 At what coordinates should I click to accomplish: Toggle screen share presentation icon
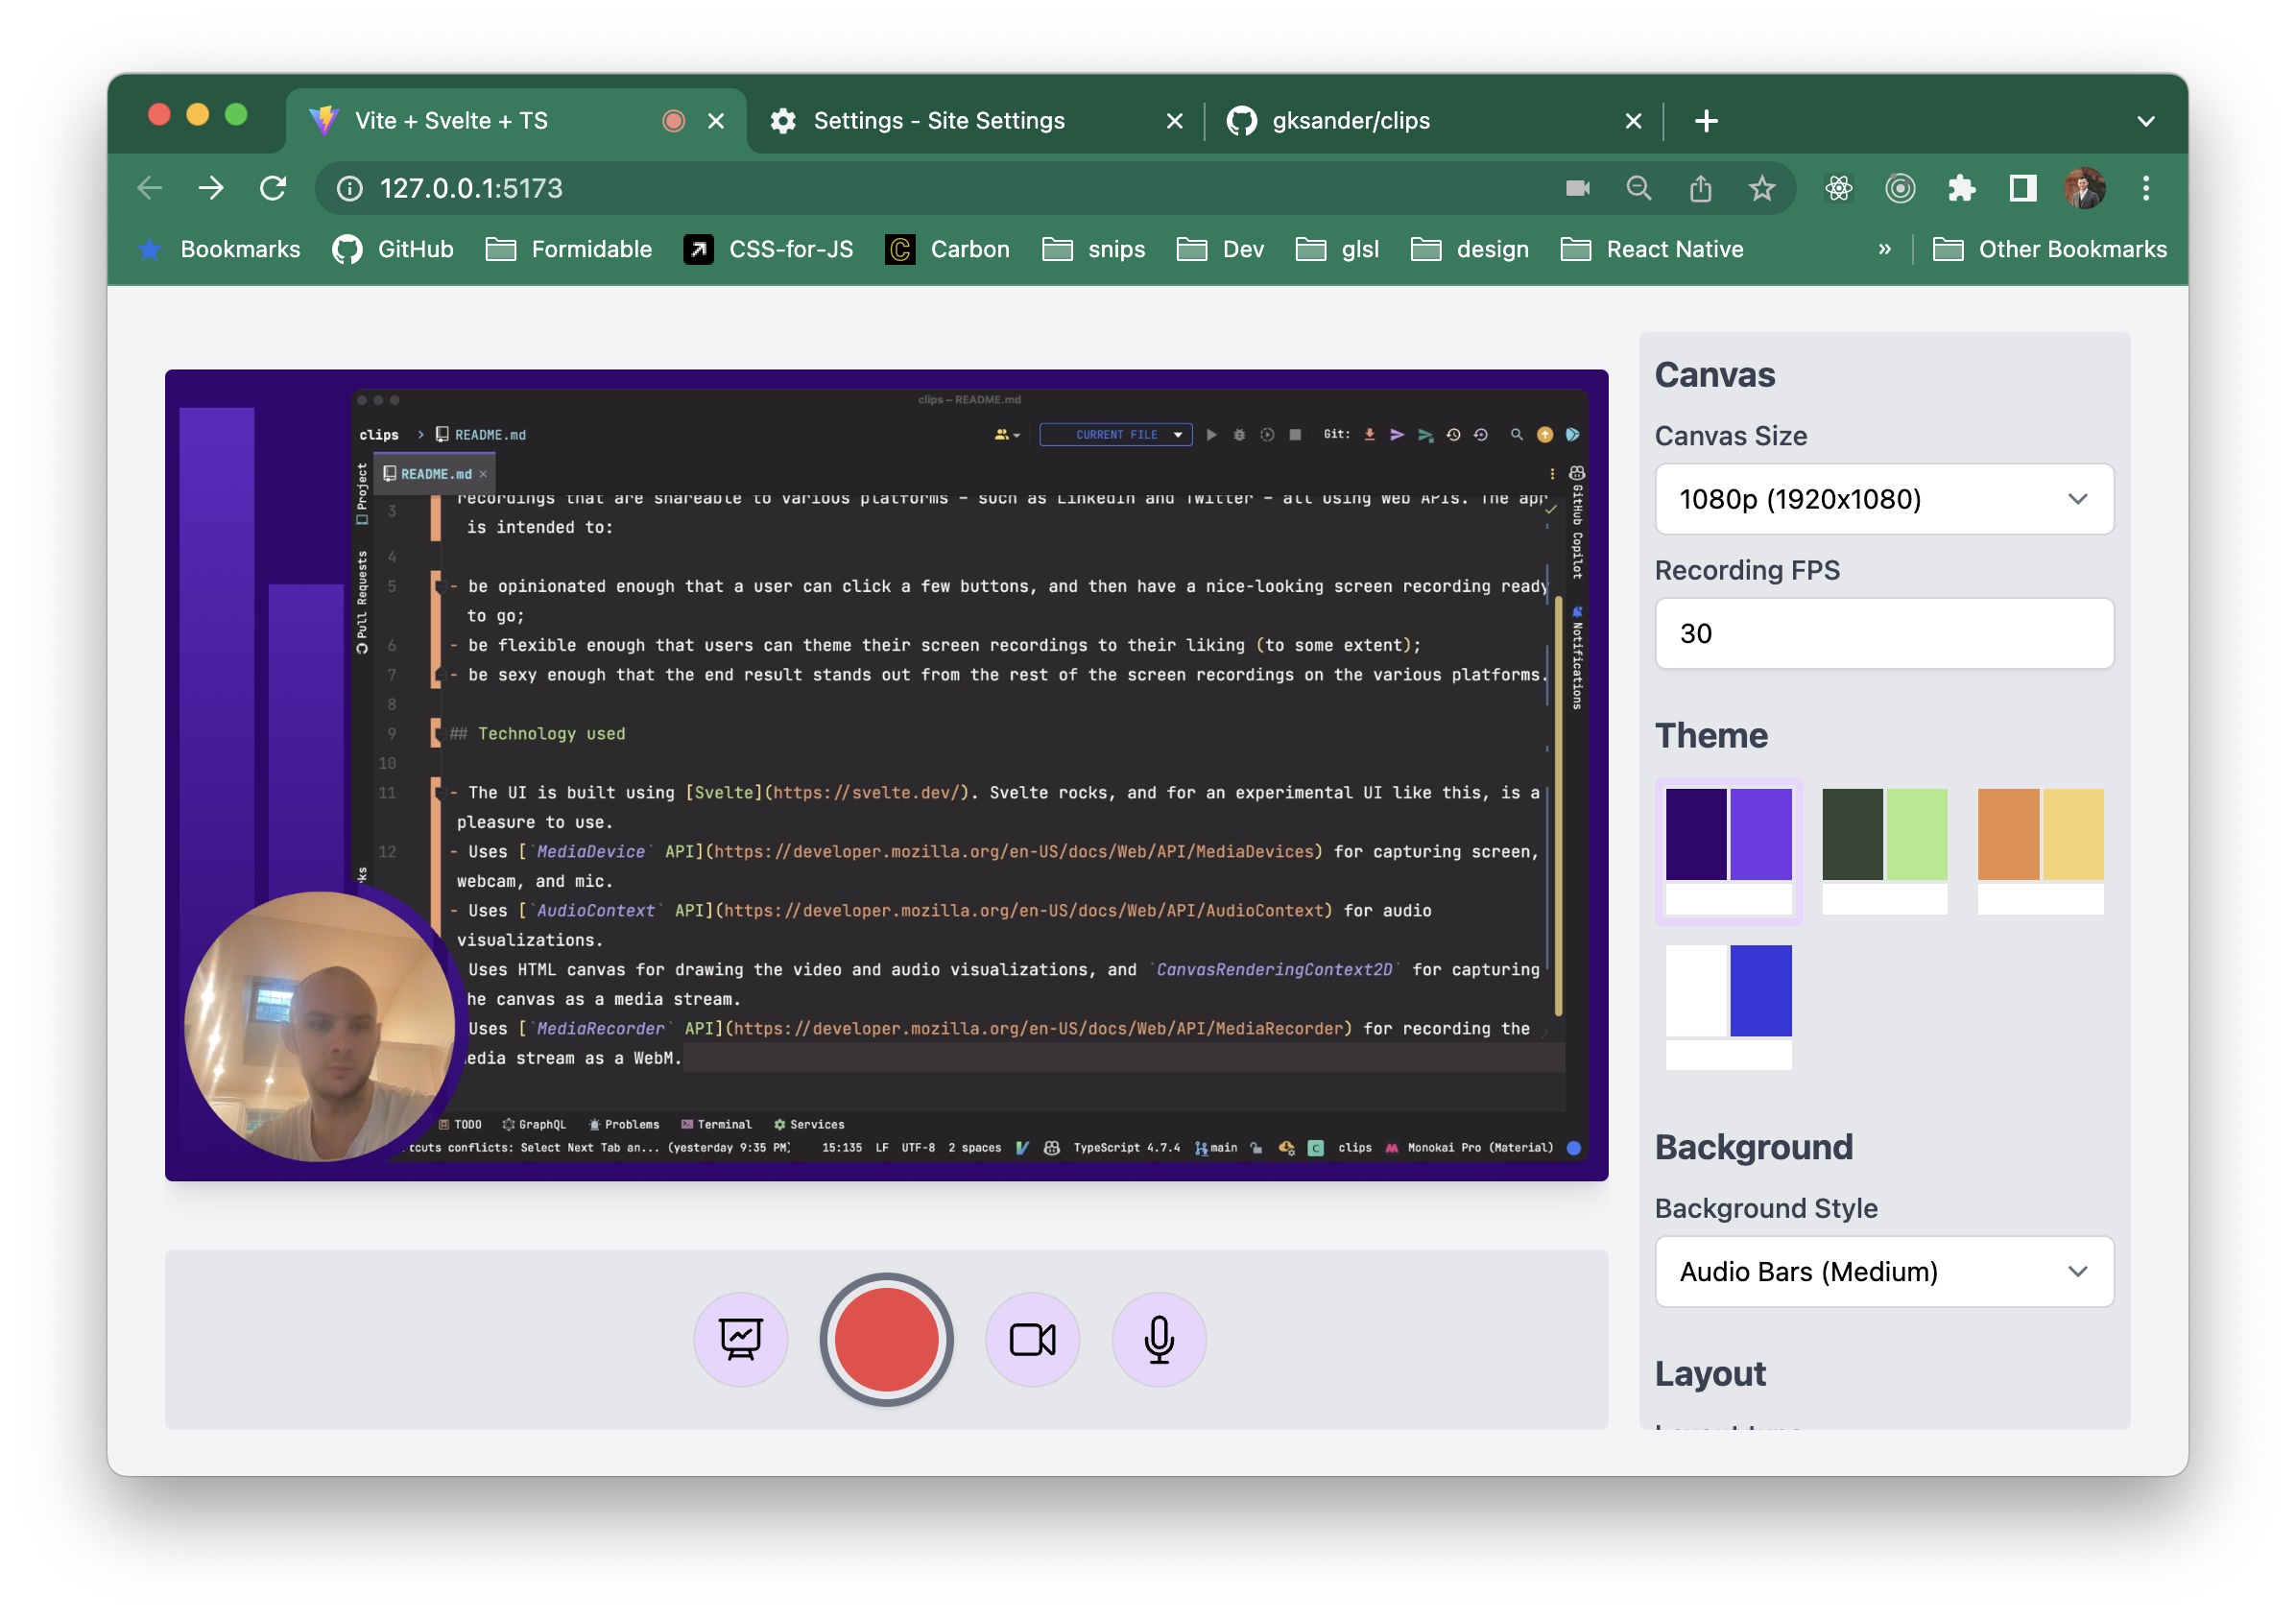tap(740, 1339)
